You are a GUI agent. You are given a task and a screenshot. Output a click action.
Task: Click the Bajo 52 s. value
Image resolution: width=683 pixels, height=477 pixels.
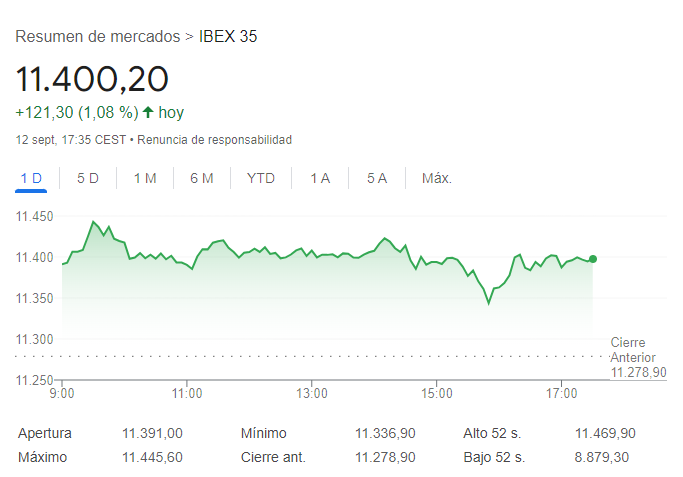pos(605,457)
